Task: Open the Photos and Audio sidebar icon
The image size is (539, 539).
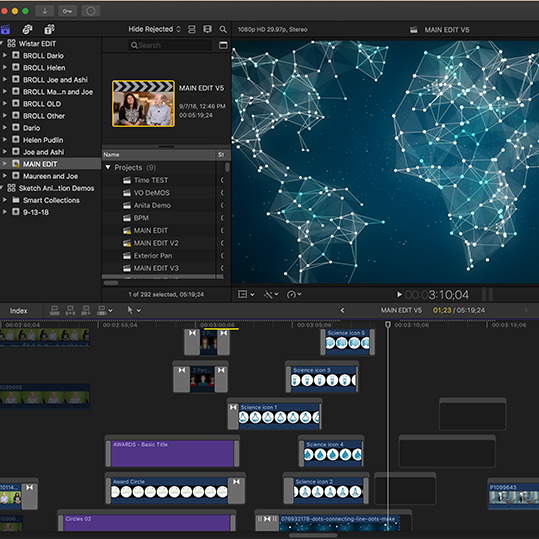Action: tap(28, 30)
